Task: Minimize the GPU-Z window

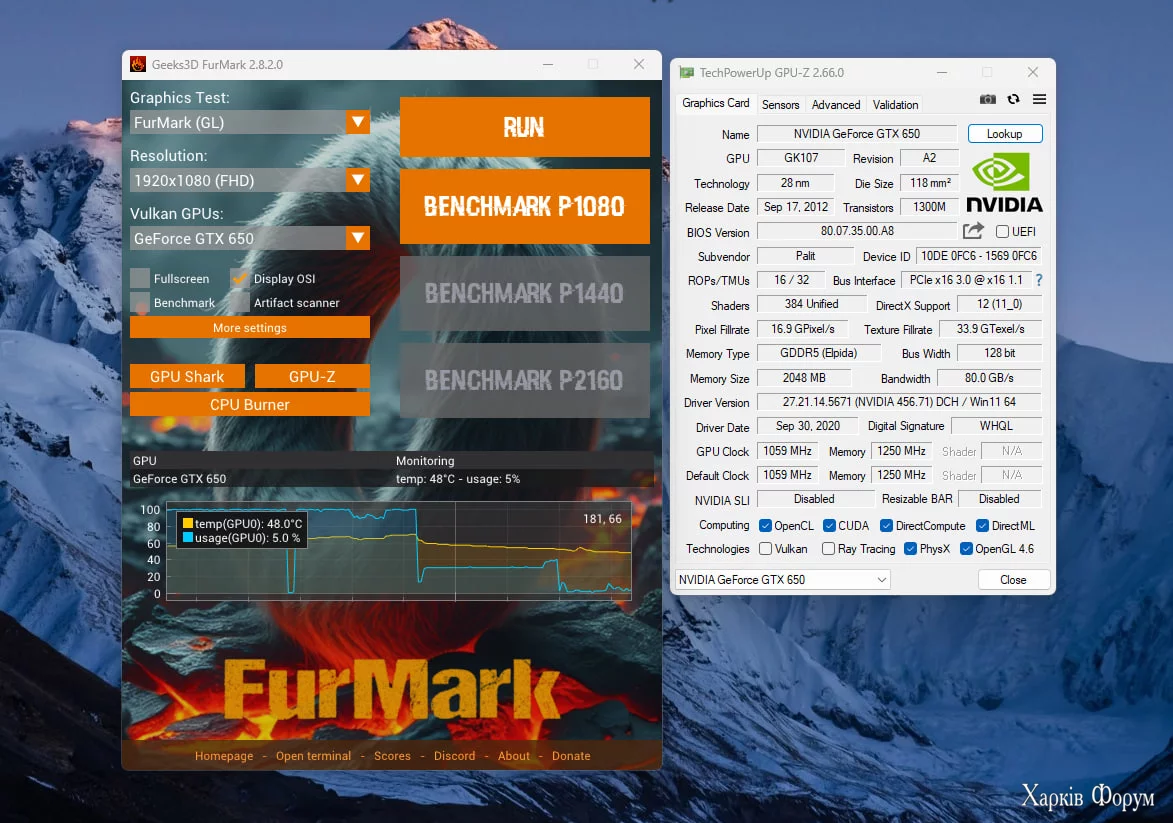Action: click(x=942, y=73)
